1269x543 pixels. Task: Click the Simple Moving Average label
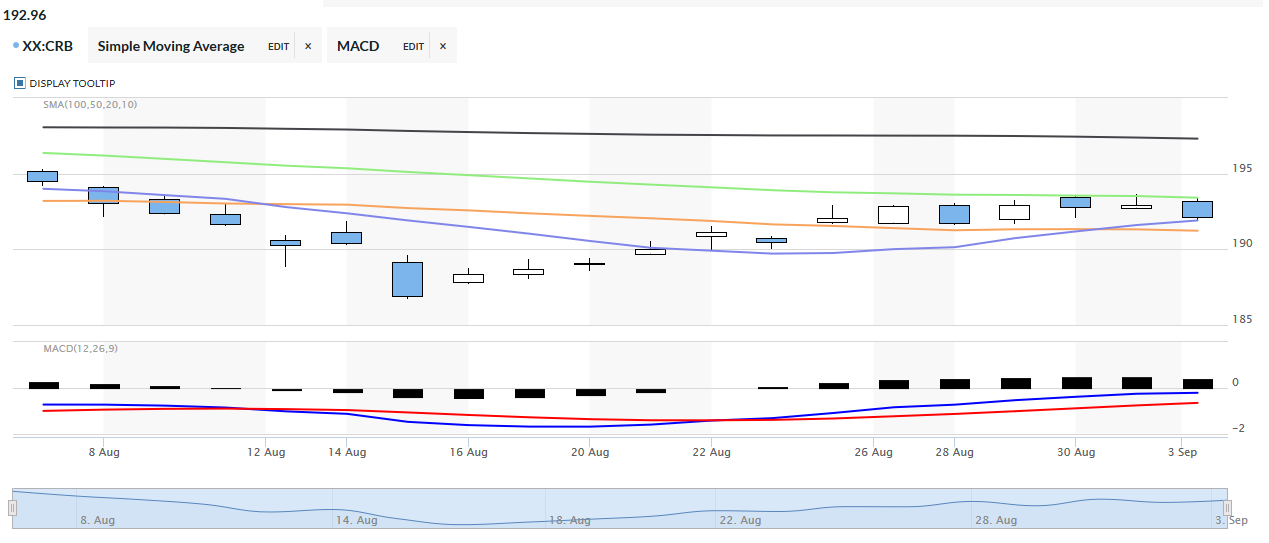tap(171, 46)
